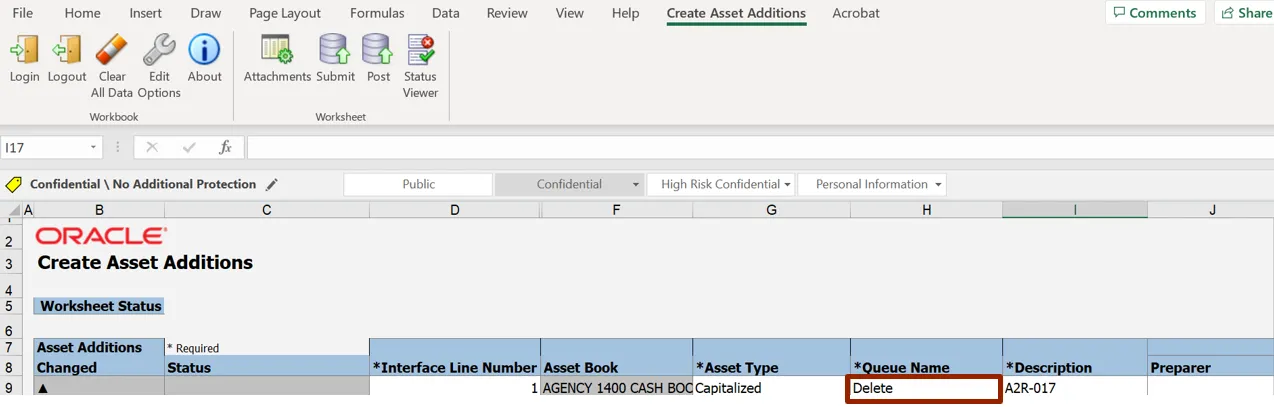The width and height of the screenshot is (1274, 407).
Task: Click the Login icon in ribbon
Action: tap(24, 50)
